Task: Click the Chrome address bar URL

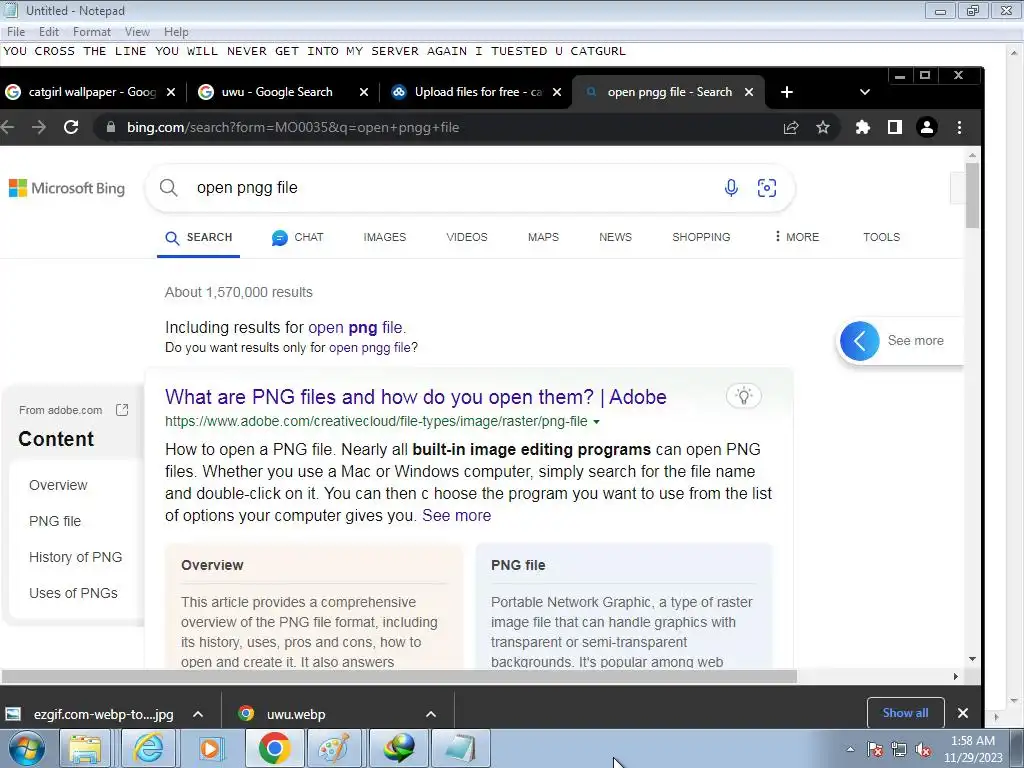Action: tap(293, 127)
